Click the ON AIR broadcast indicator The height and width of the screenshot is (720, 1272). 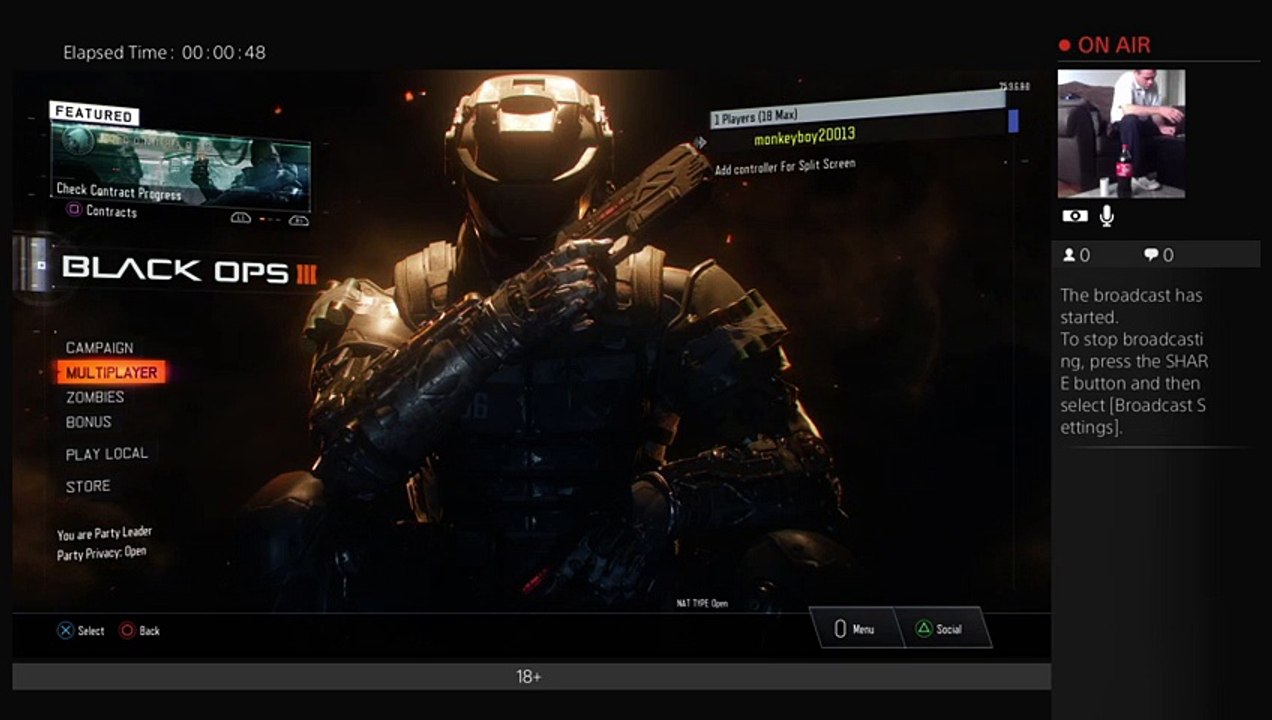[x=1104, y=45]
